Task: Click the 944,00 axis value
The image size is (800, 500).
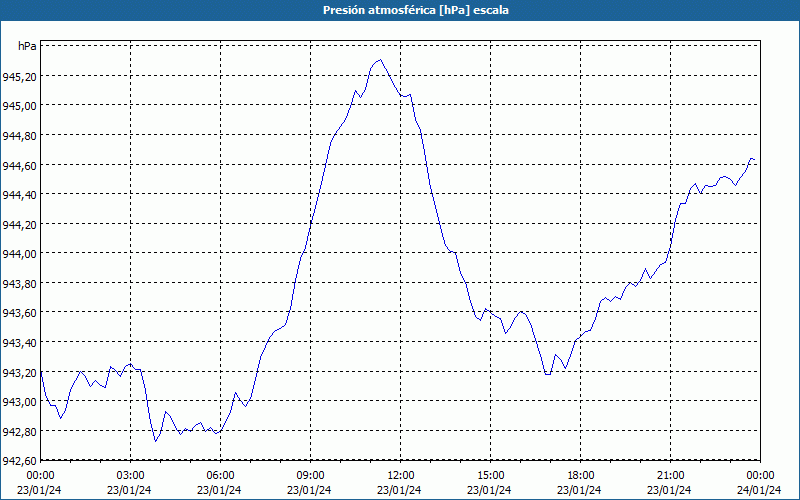Action: [x=19, y=254]
